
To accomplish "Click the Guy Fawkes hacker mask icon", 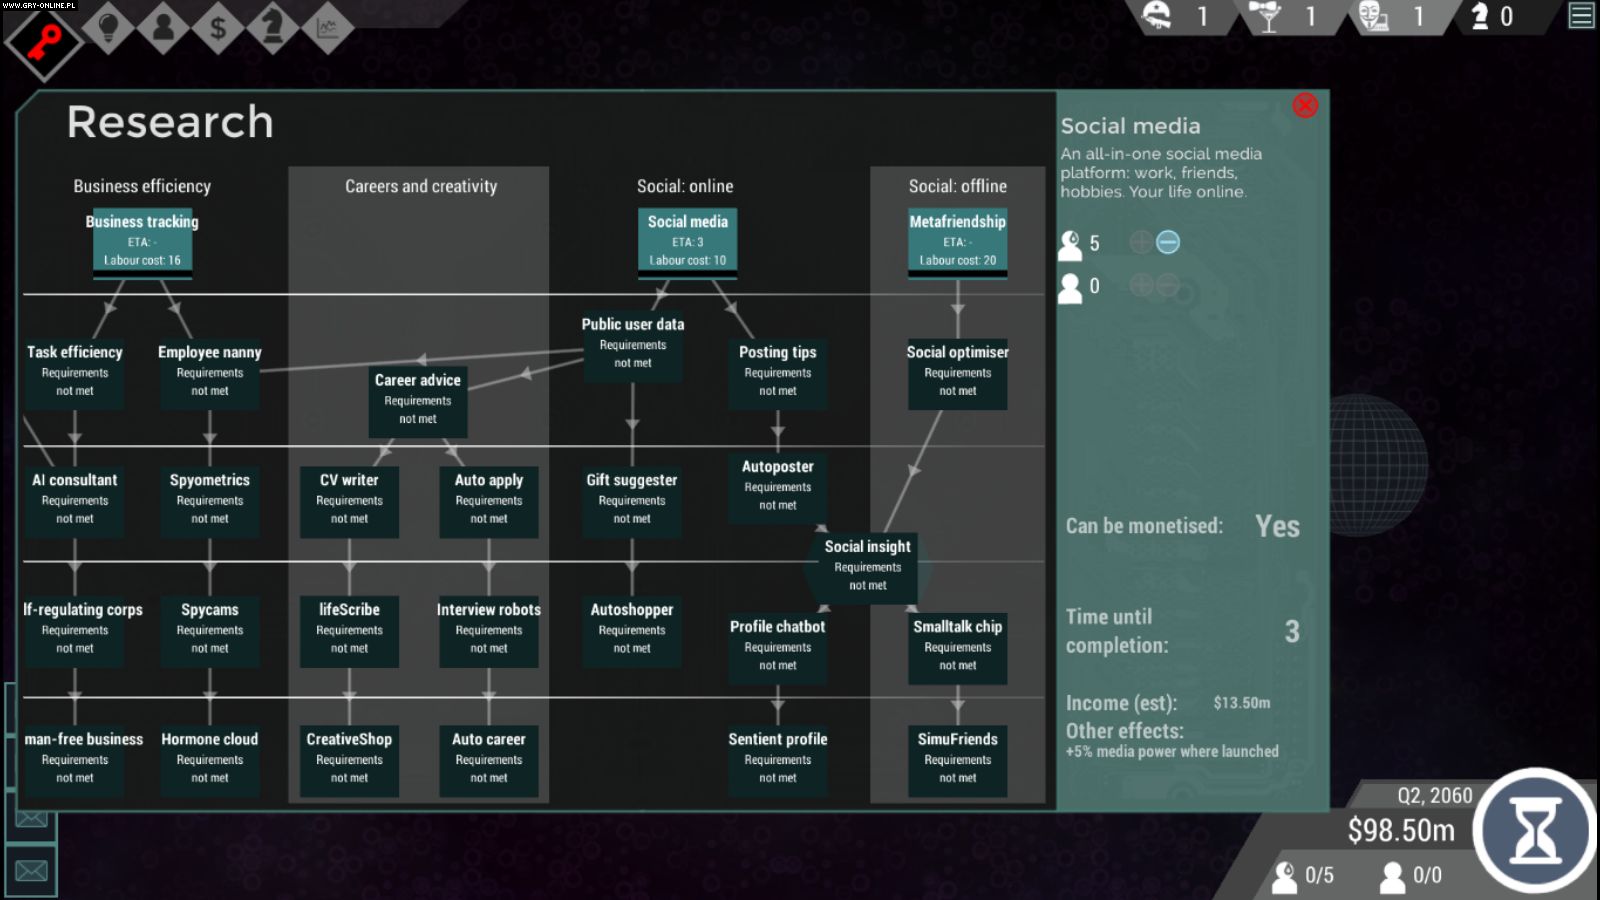I will tap(1373, 16).
